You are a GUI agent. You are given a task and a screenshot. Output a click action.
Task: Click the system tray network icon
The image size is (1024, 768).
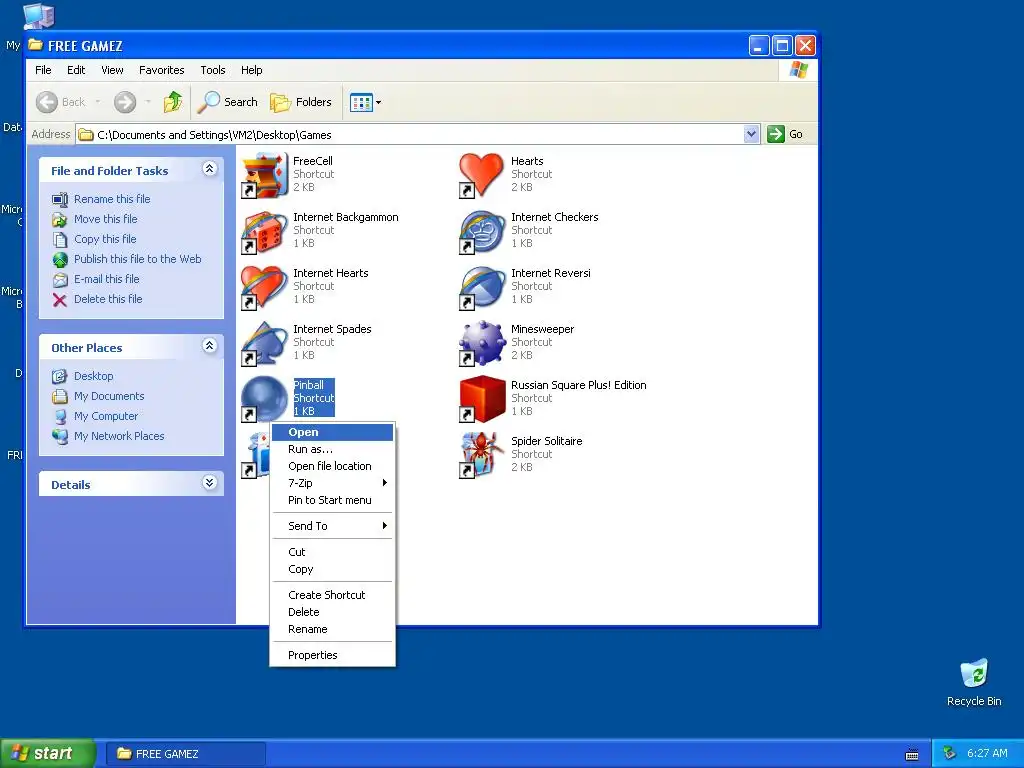tap(950, 754)
